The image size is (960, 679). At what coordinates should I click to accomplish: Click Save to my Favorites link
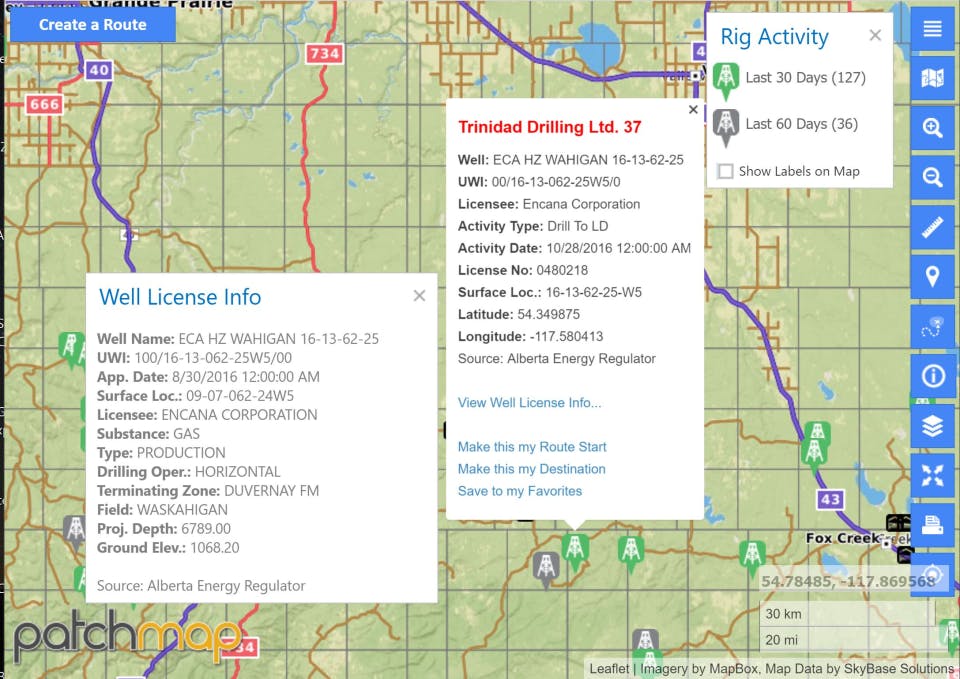pyautogui.click(x=520, y=490)
